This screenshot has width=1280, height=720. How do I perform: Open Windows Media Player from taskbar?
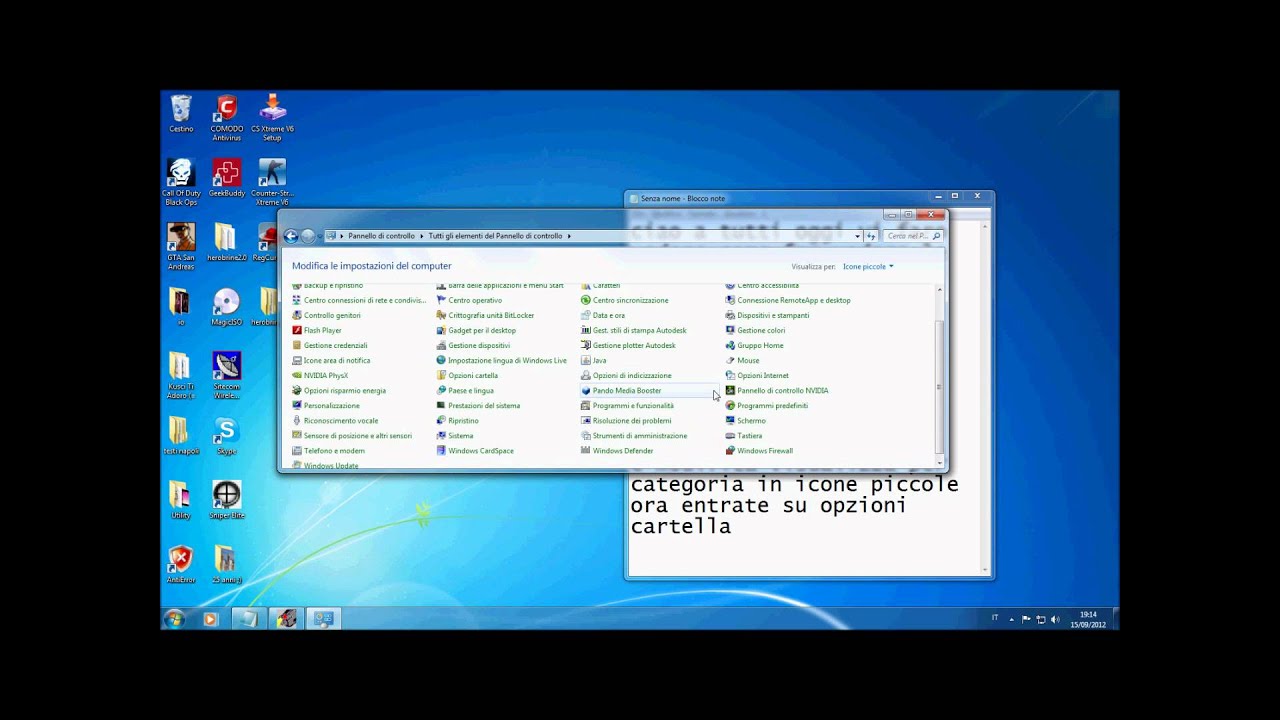(x=210, y=619)
